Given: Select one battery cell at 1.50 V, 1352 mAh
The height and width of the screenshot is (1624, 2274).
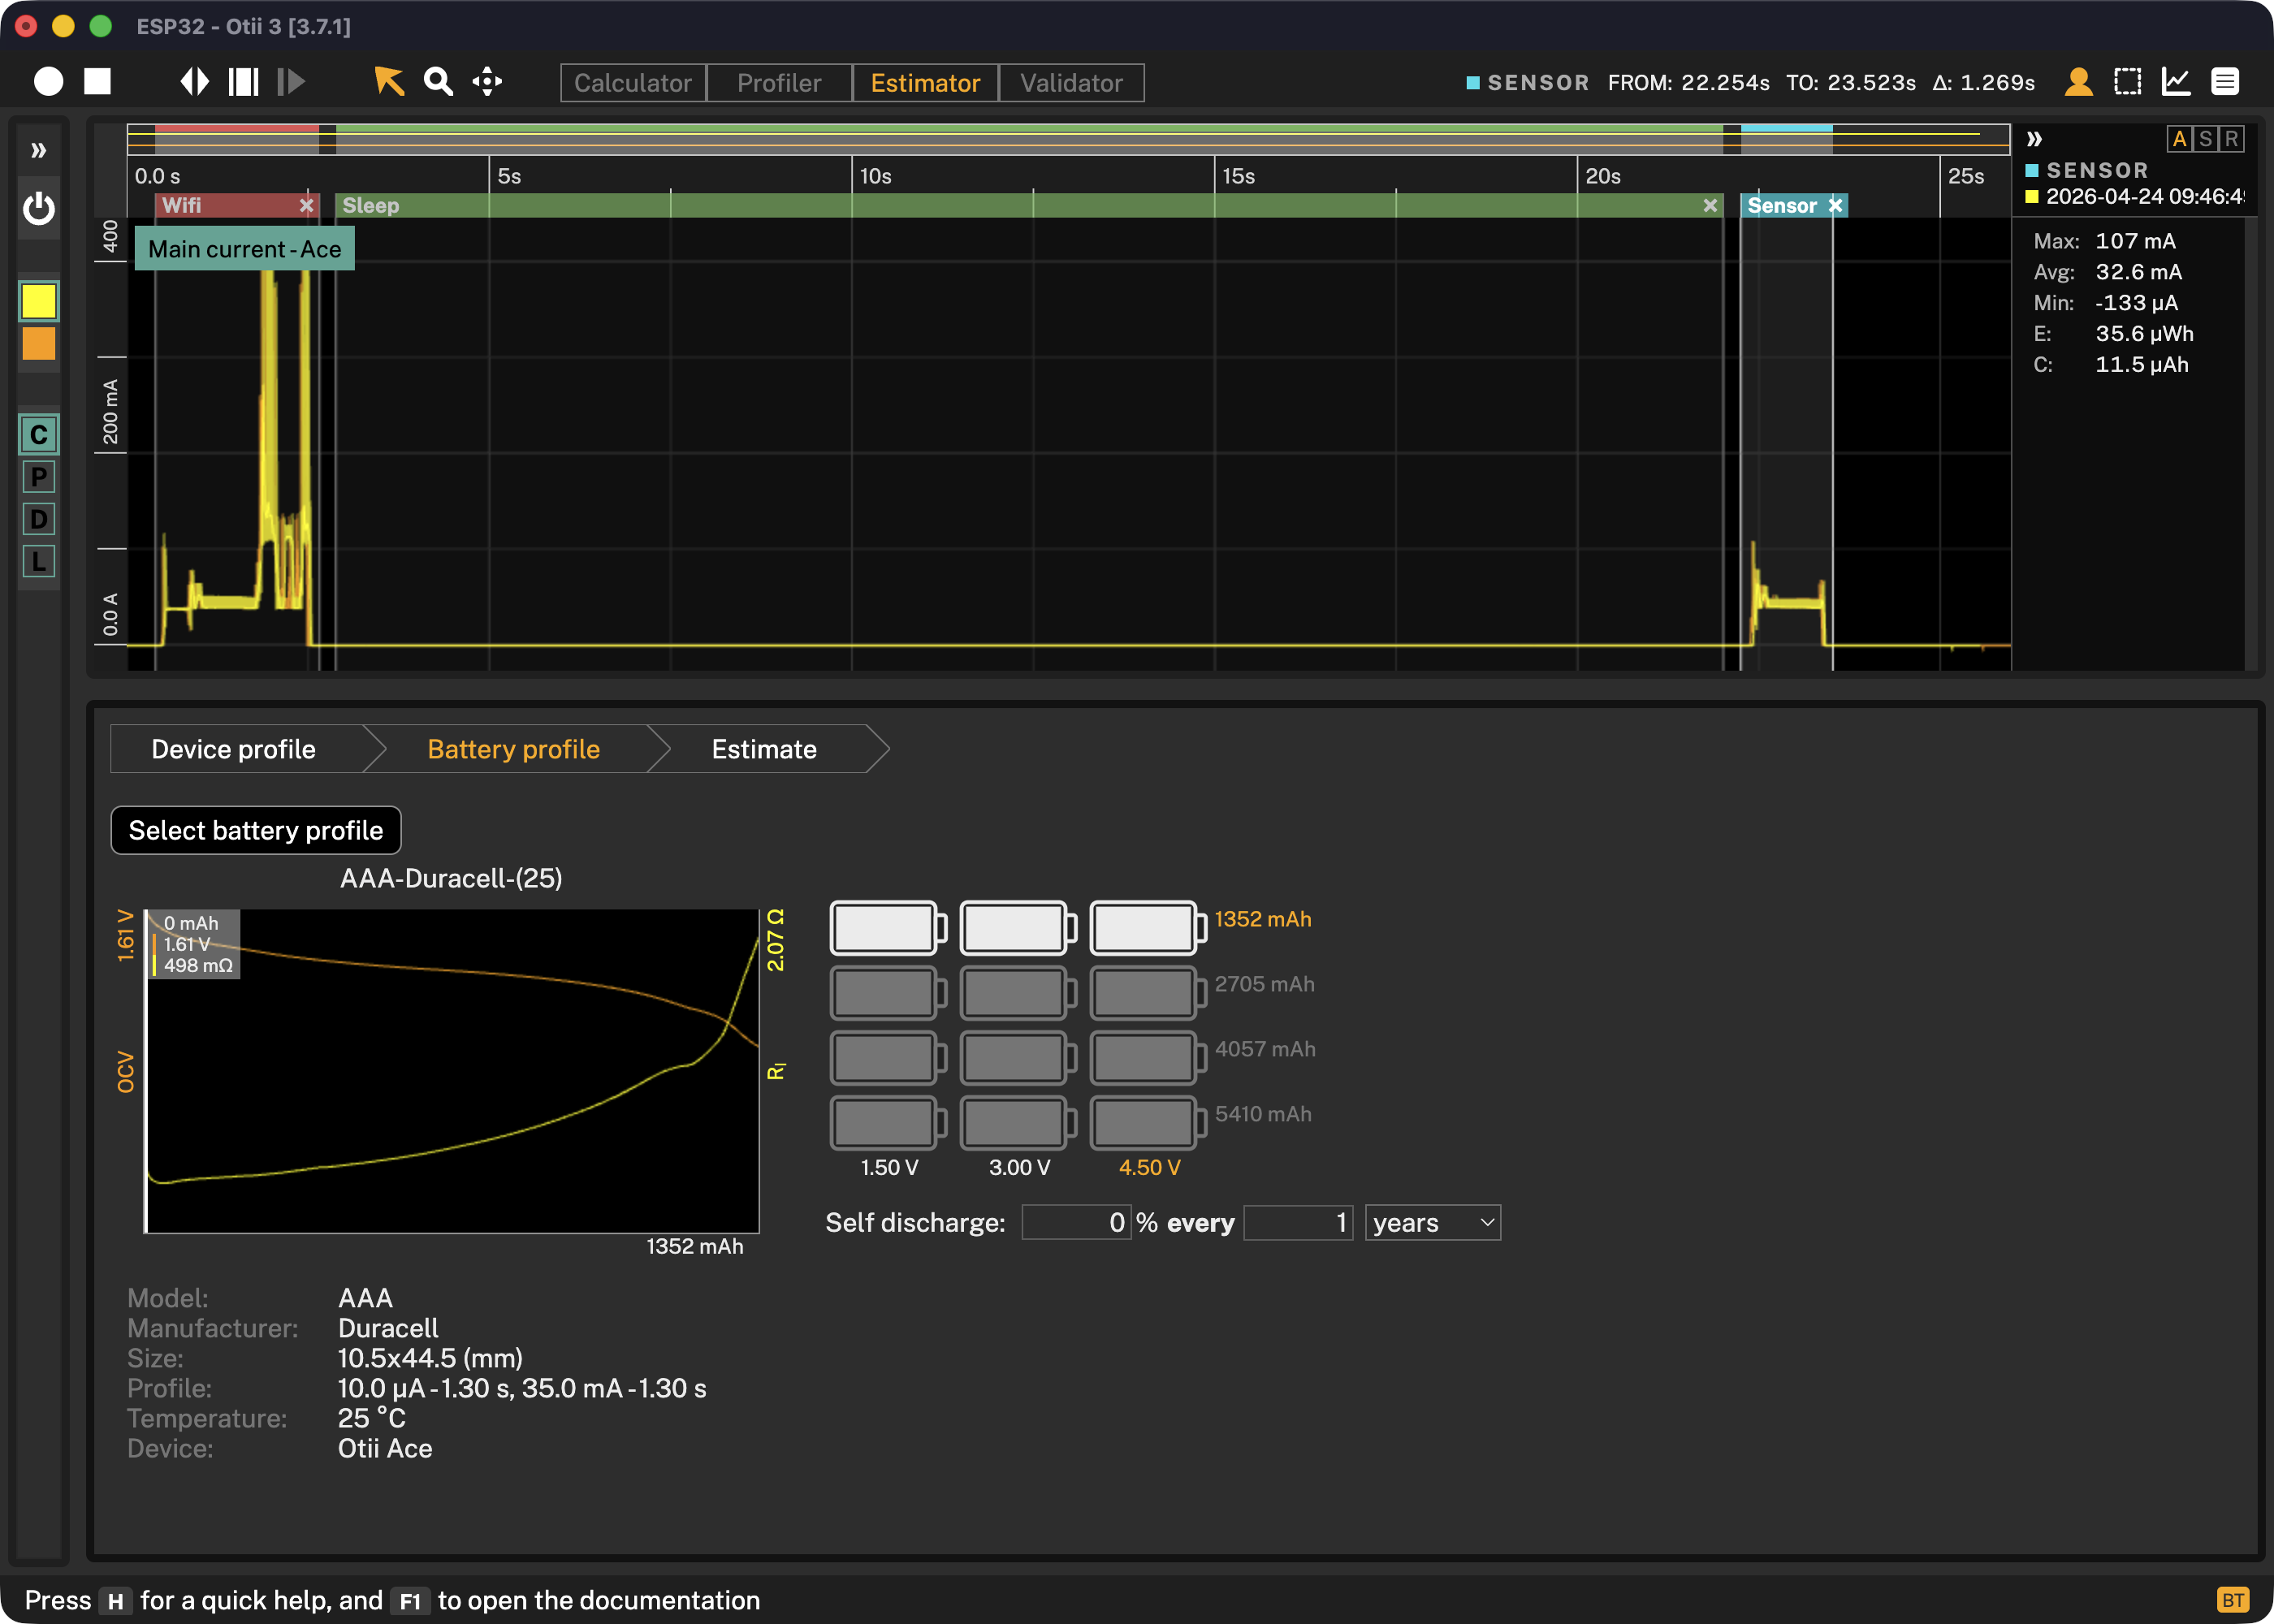Looking at the screenshot, I should pos(888,927).
